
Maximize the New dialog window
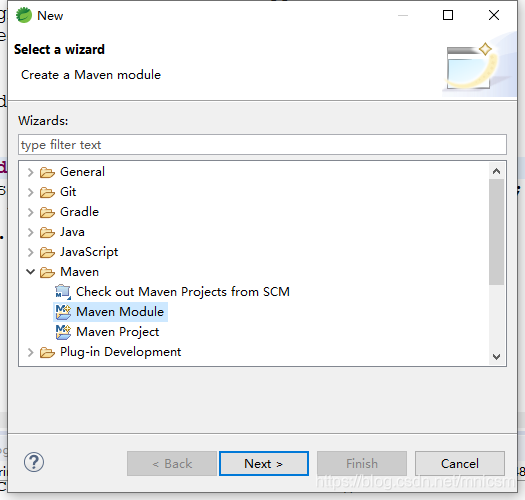click(448, 15)
